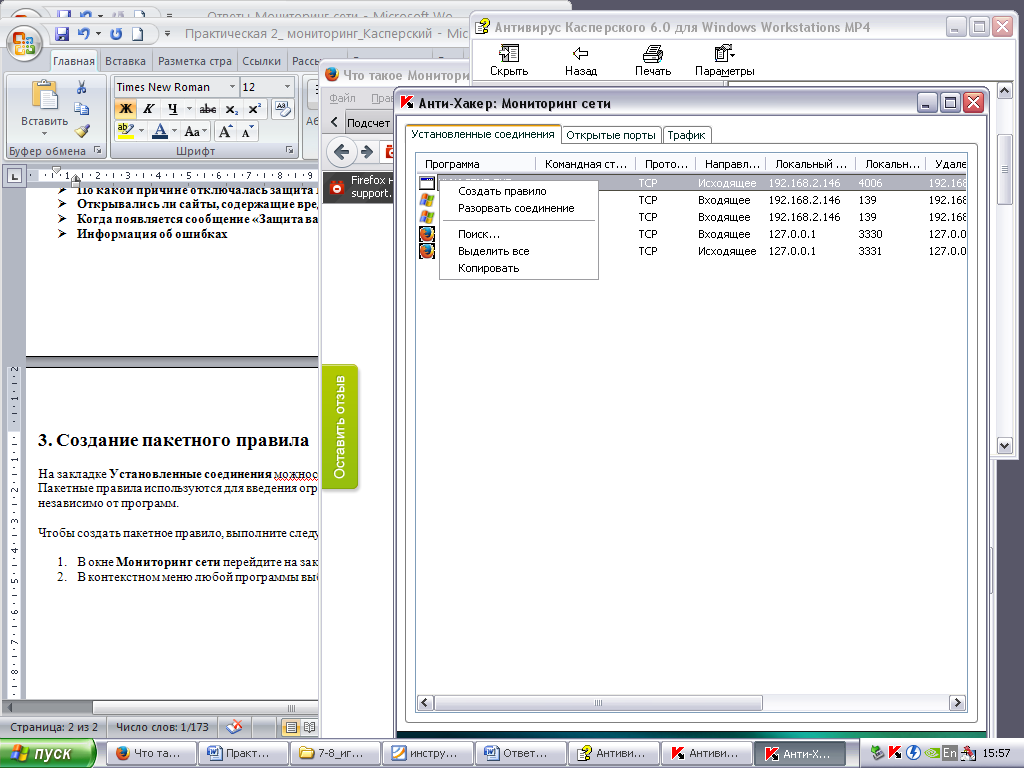Redo the action in Word toolbar
Image resolution: width=1024 pixels, height=768 pixels.
coord(116,33)
